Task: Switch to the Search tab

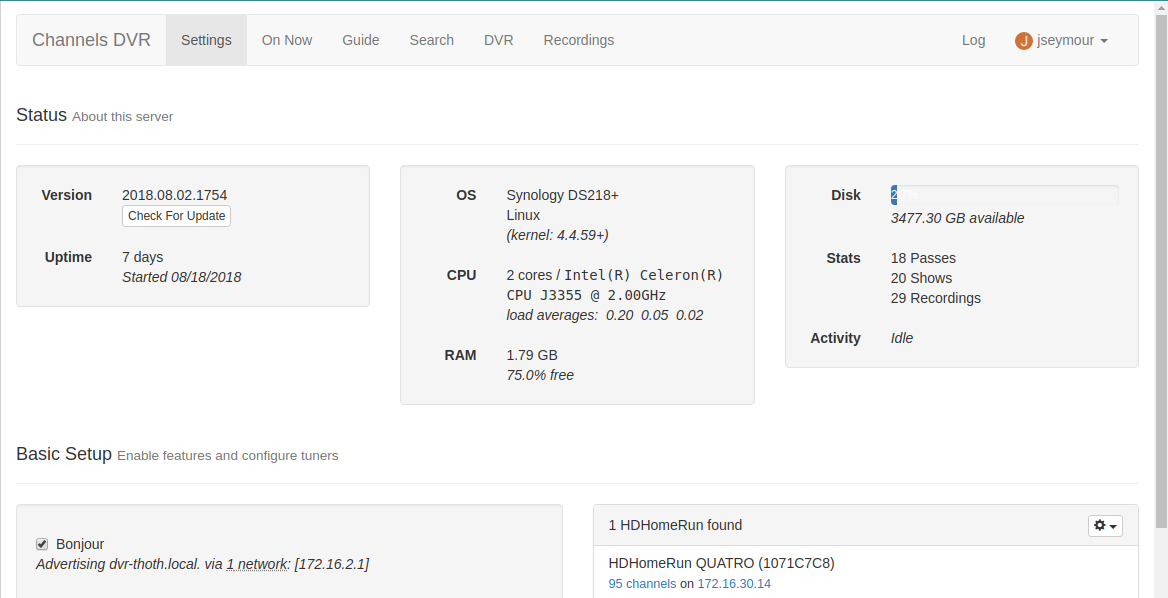Action: [x=431, y=40]
